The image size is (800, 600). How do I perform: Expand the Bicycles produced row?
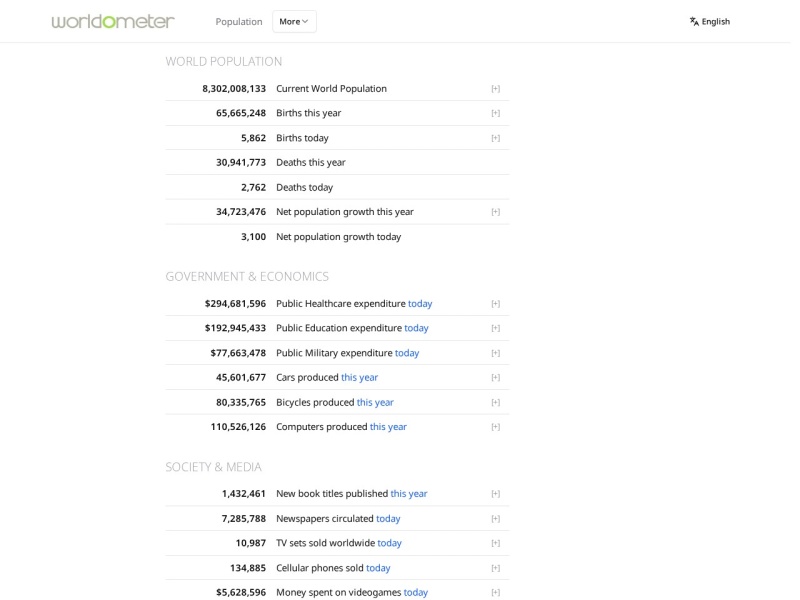495,403
